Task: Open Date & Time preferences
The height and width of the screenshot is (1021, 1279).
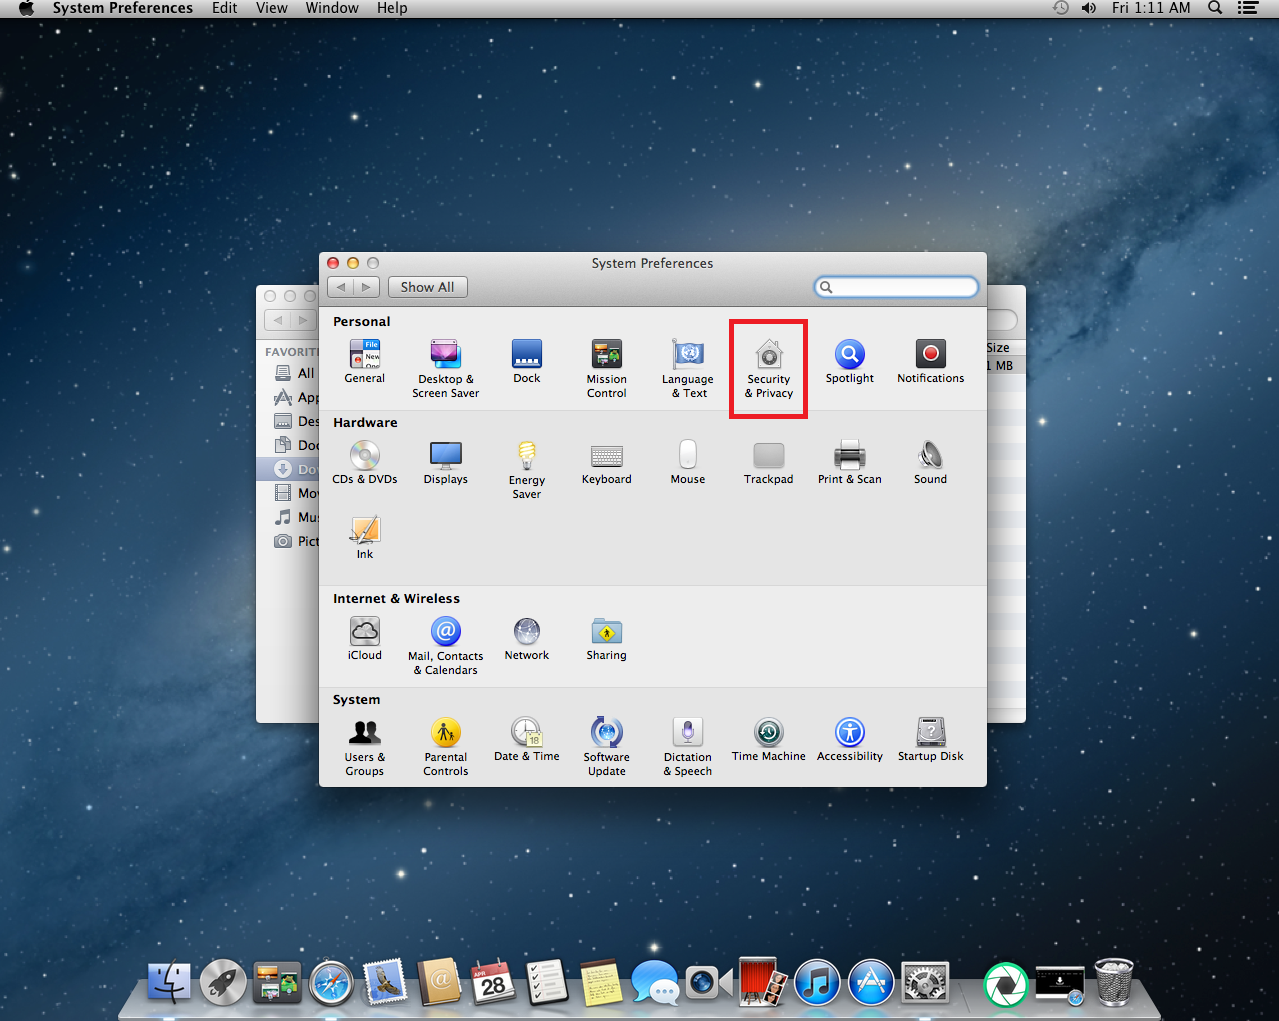Action: pos(527,739)
